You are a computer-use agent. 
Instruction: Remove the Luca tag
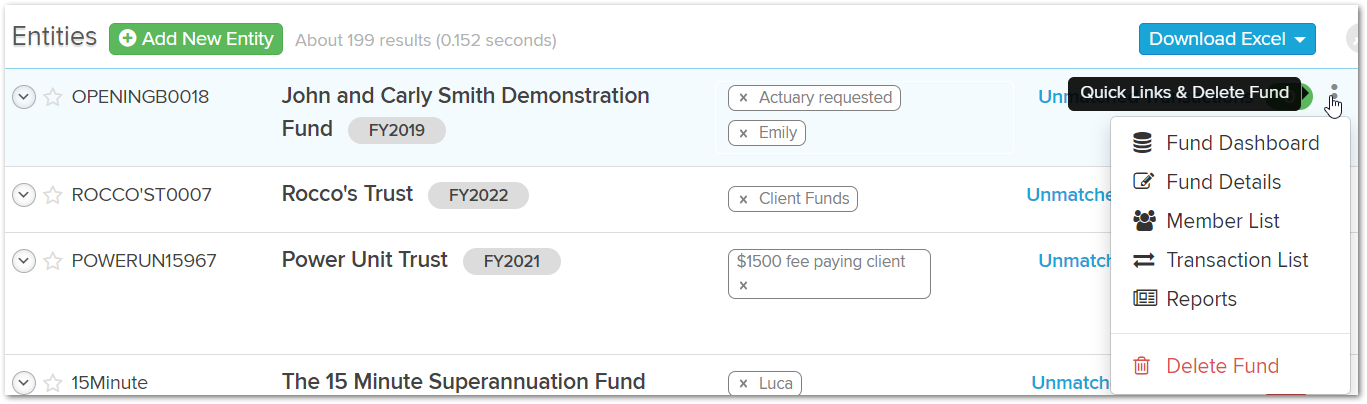coord(743,383)
